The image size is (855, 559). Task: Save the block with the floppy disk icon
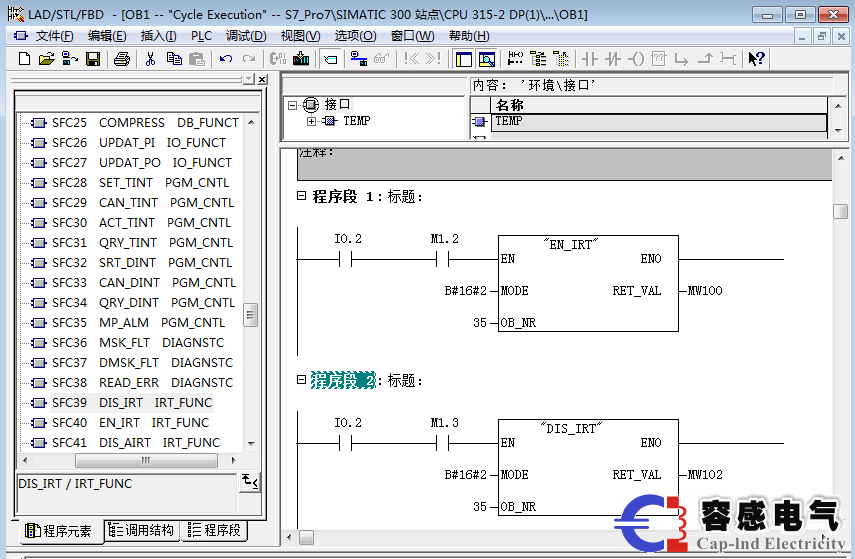point(93,59)
